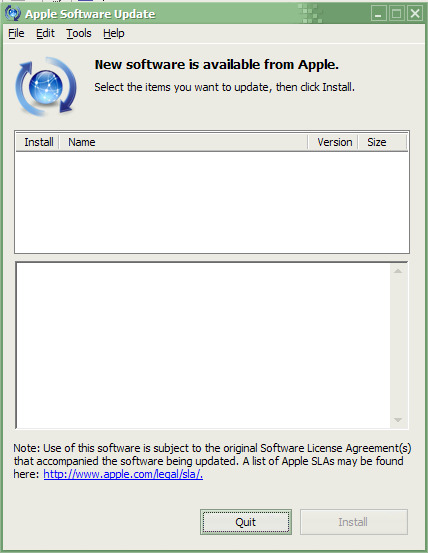Open the Edit menu
Viewport: 428px width, 553px height.
click(45, 34)
